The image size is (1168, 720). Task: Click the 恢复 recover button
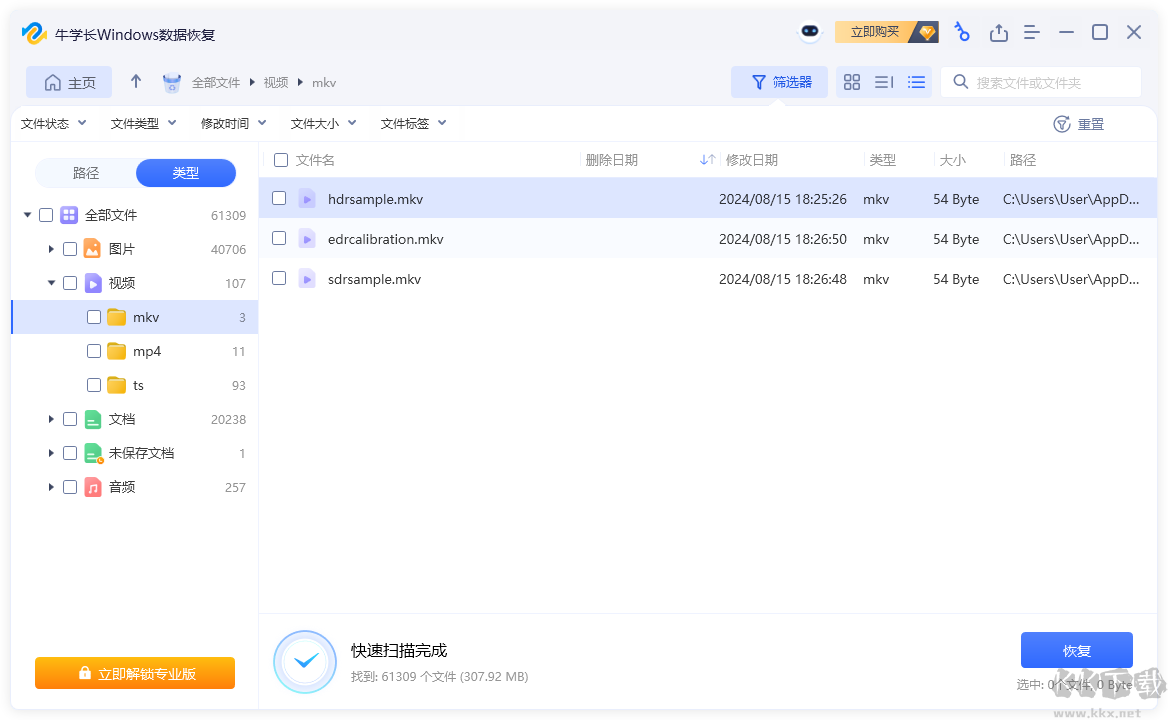point(1077,650)
